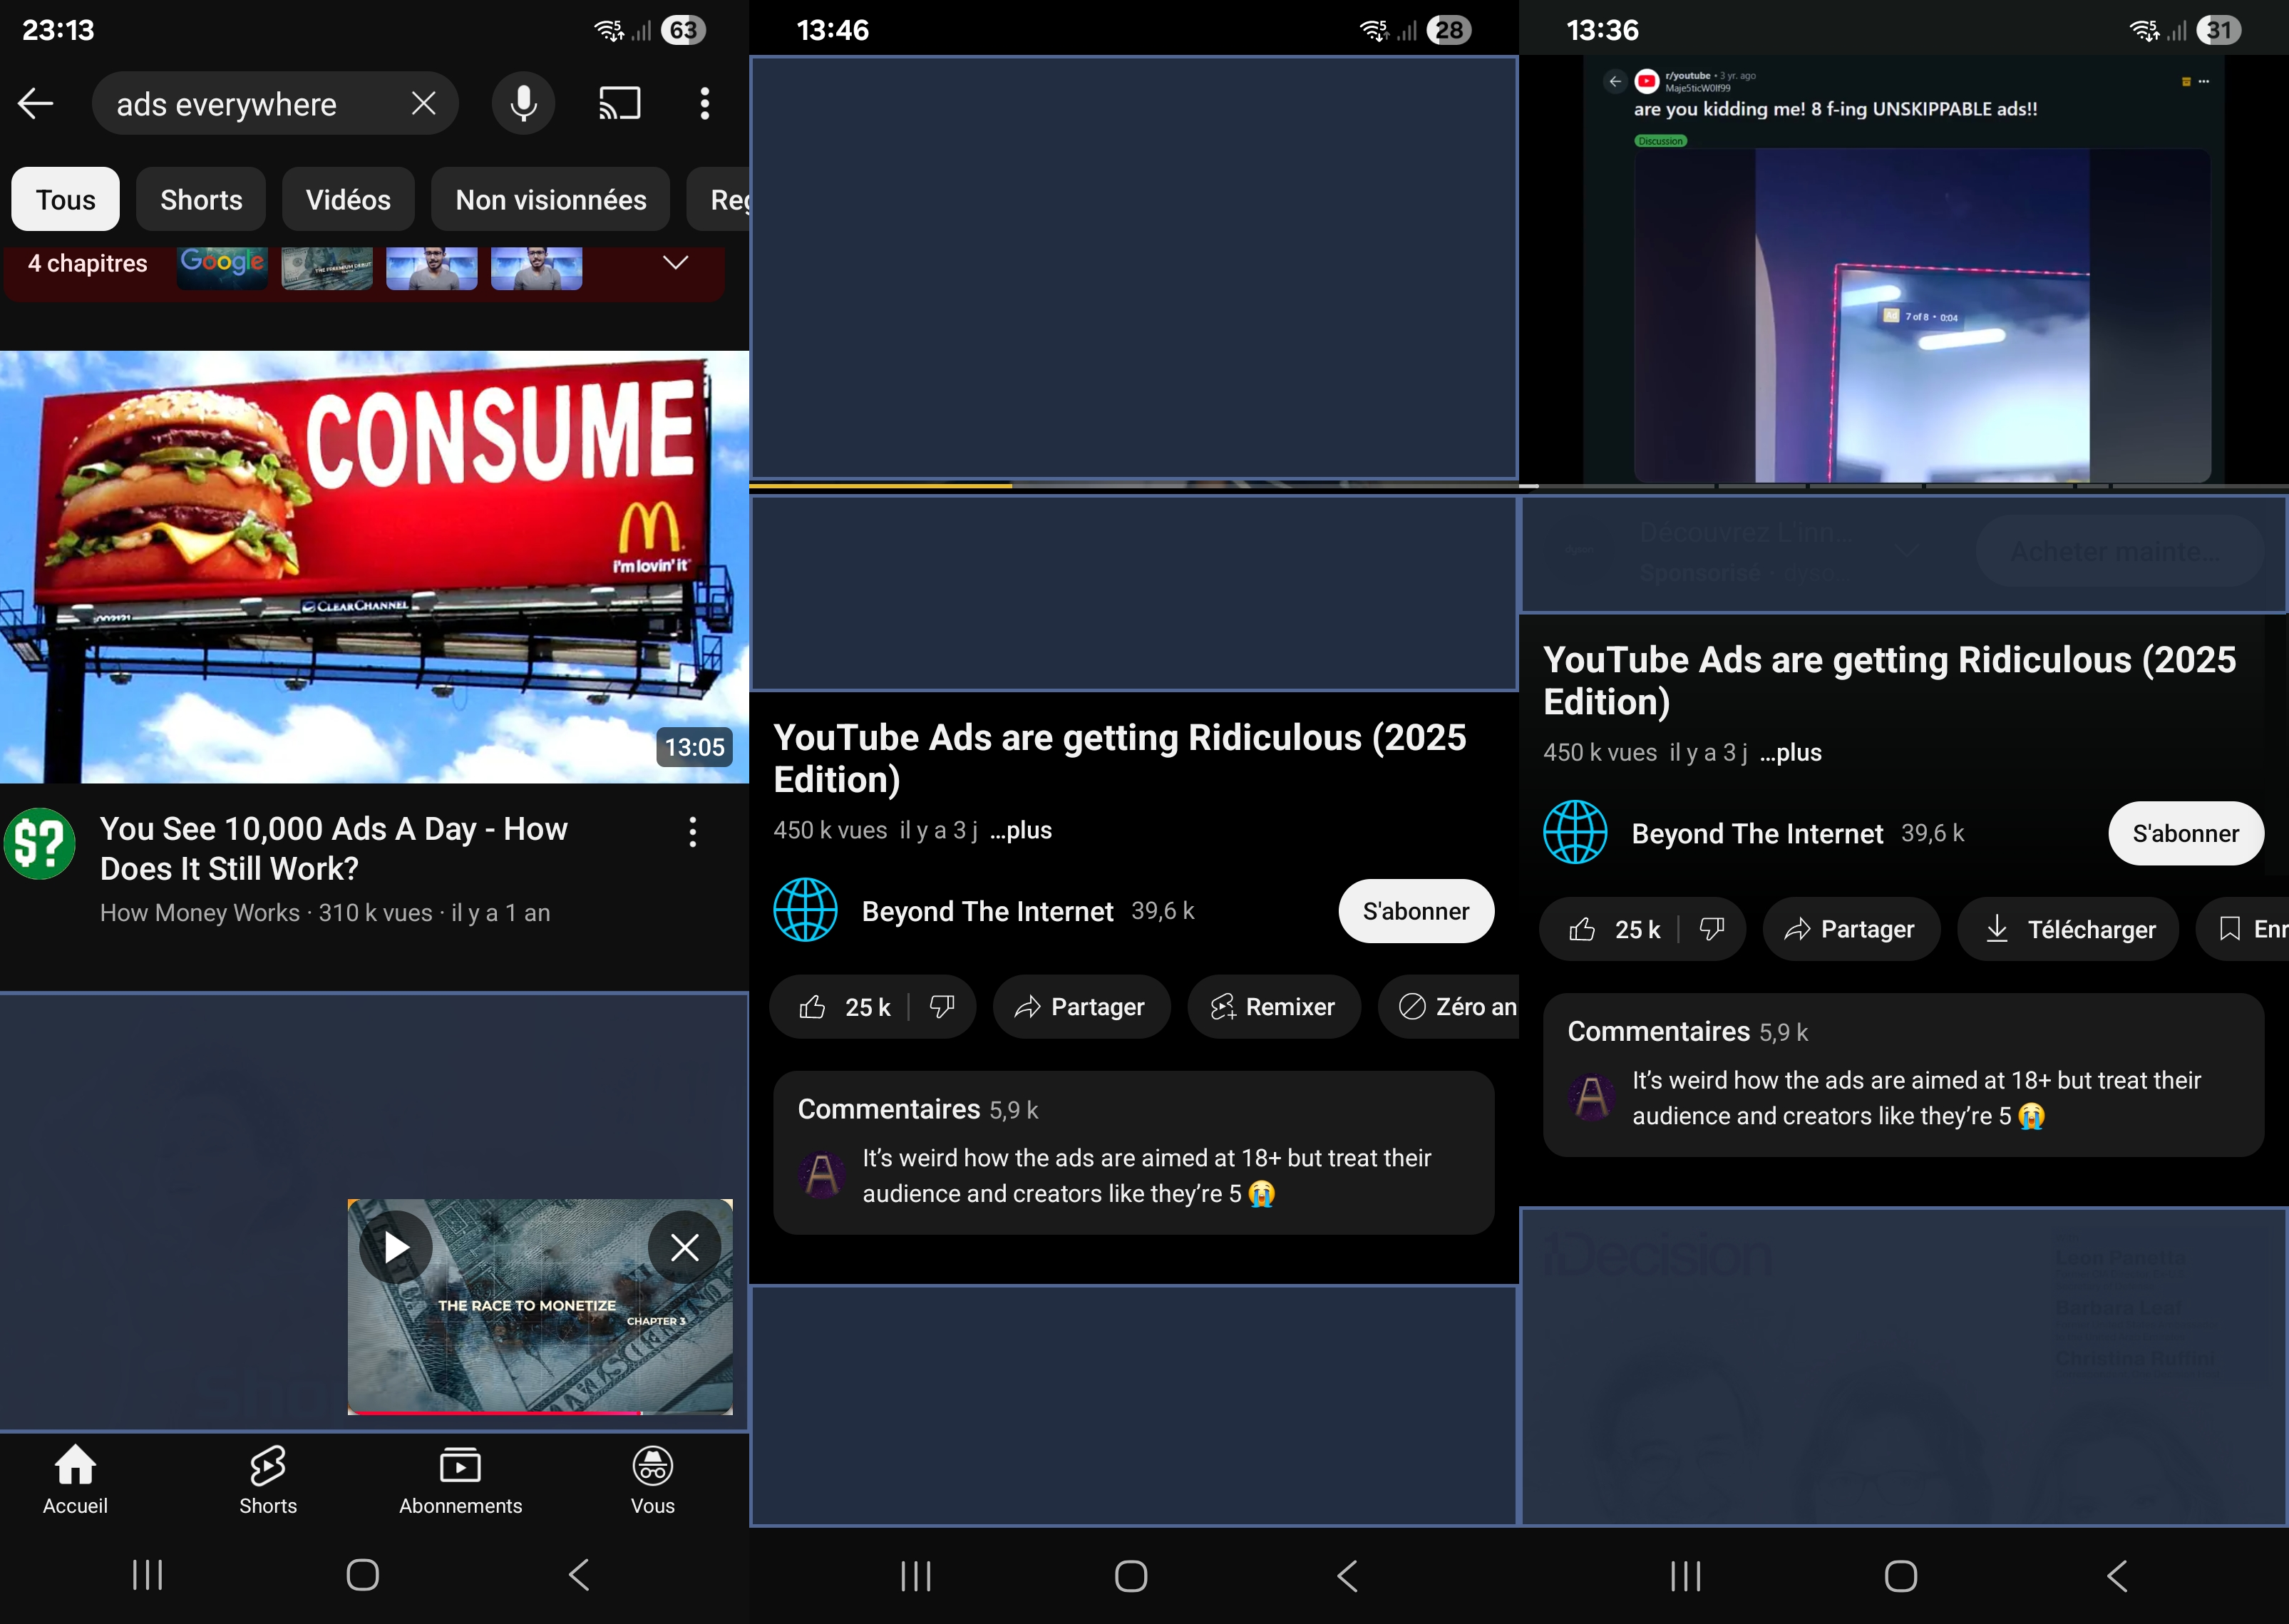Dislike the video with the thumbs down

941,1007
